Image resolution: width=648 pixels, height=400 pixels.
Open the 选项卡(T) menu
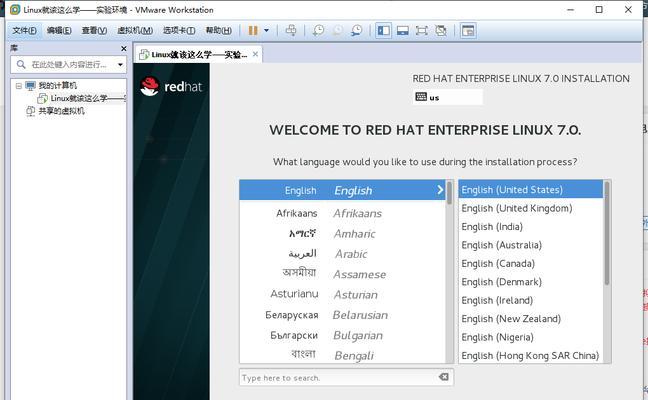(179, 31)
